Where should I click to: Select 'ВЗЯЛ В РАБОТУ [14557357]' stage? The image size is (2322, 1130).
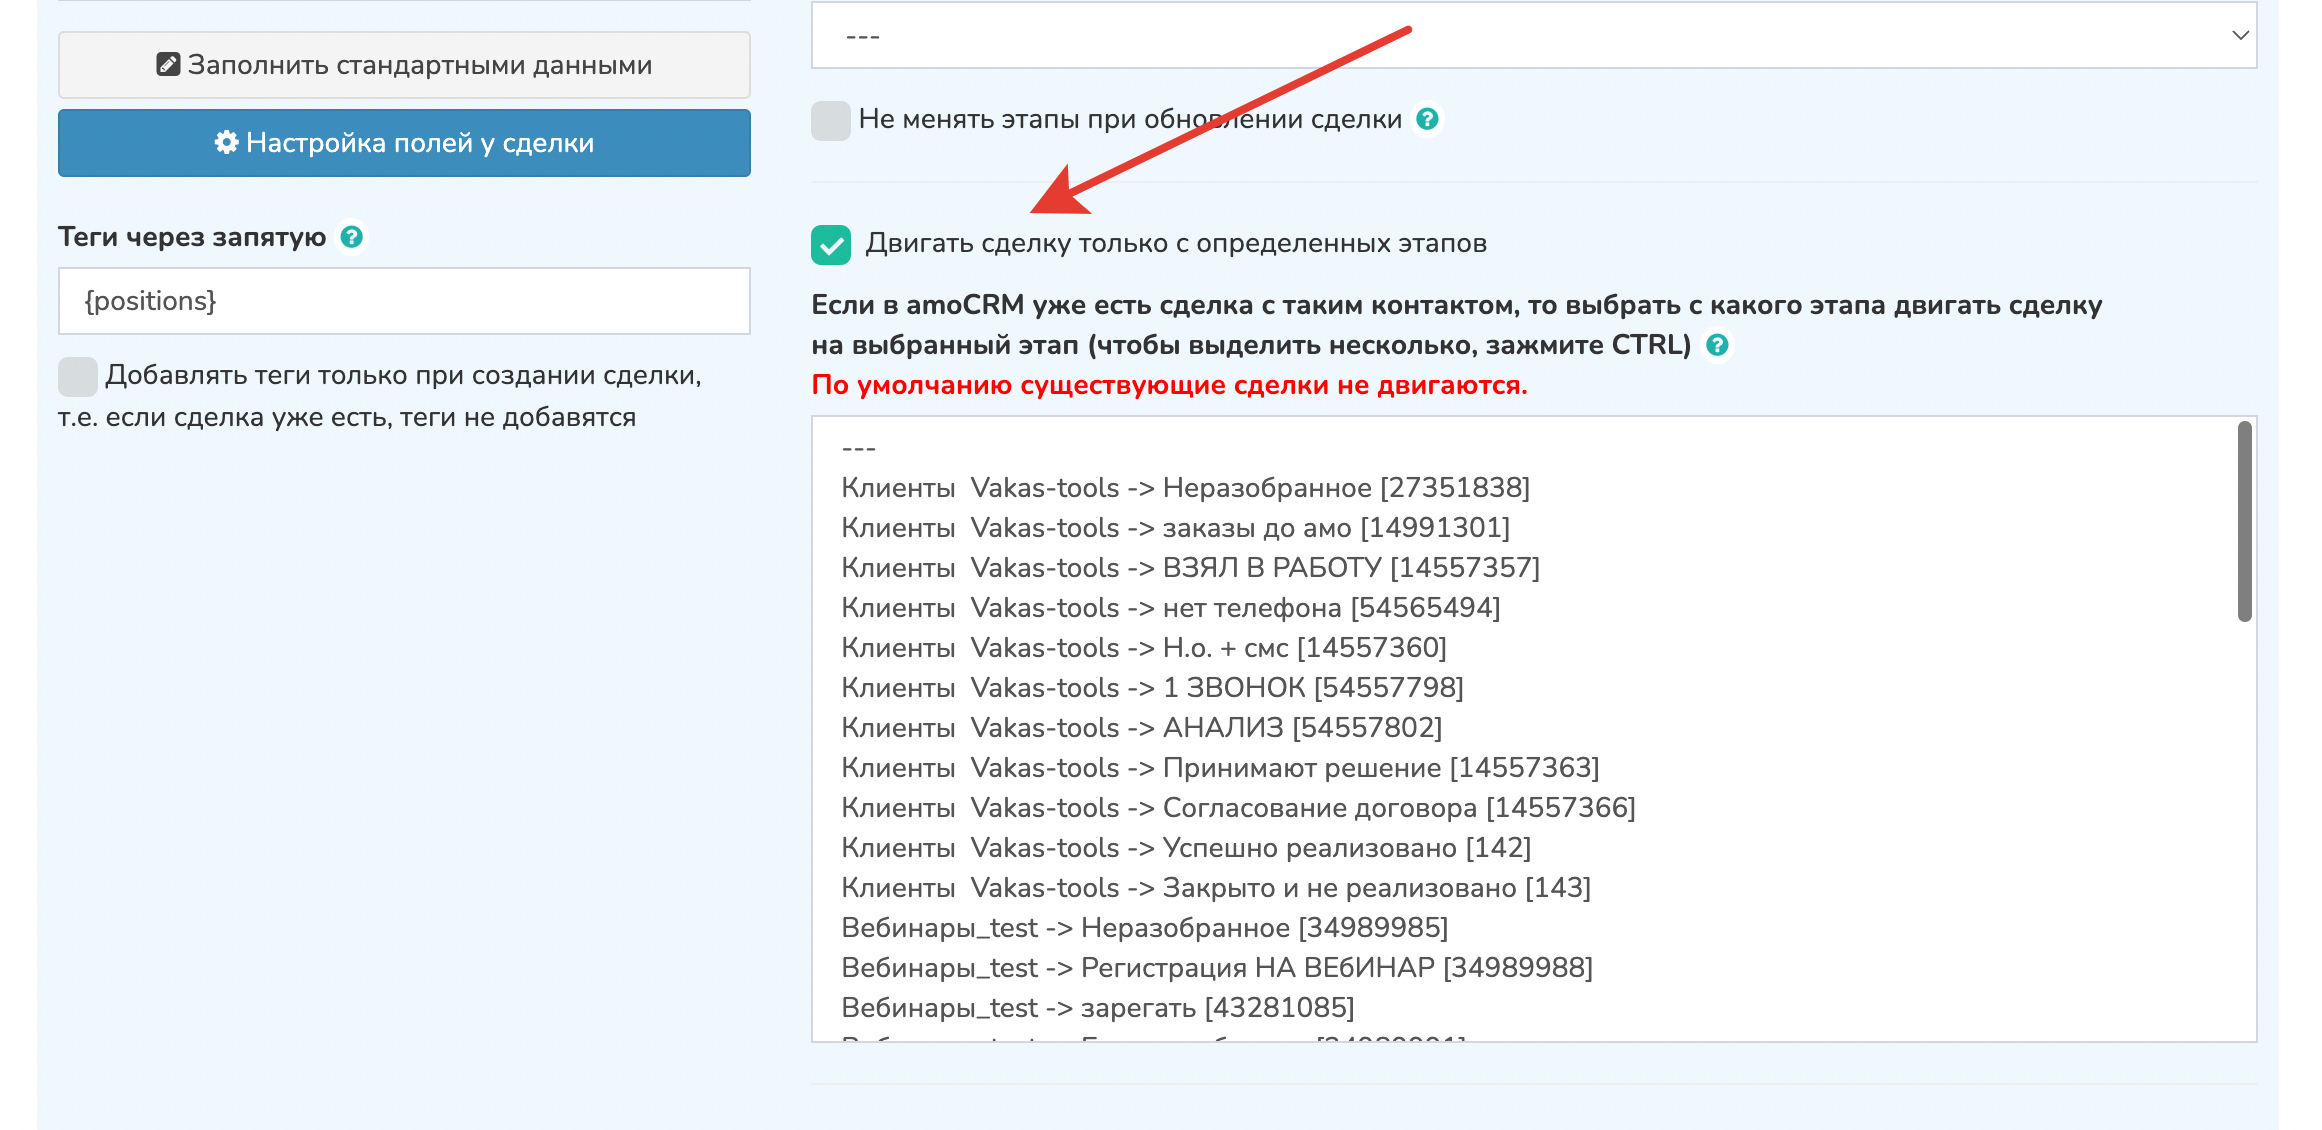[1190, 568]
